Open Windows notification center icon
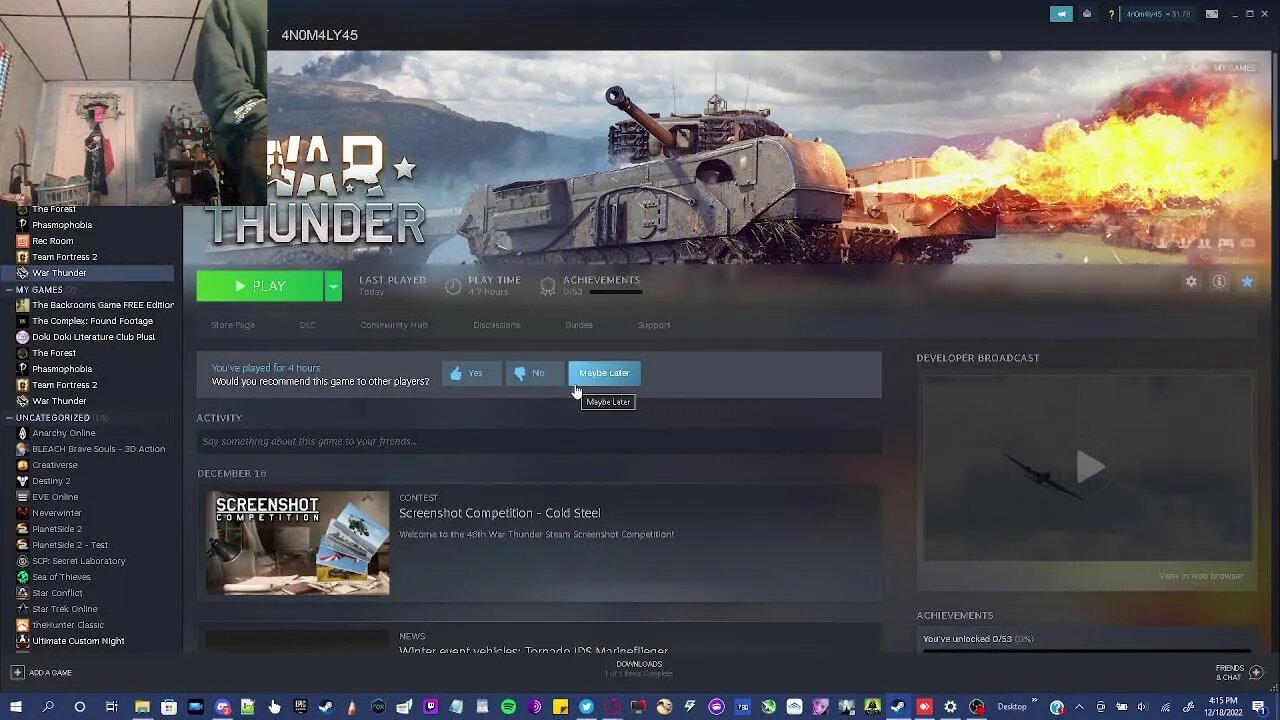 [x=1259, y=707]
